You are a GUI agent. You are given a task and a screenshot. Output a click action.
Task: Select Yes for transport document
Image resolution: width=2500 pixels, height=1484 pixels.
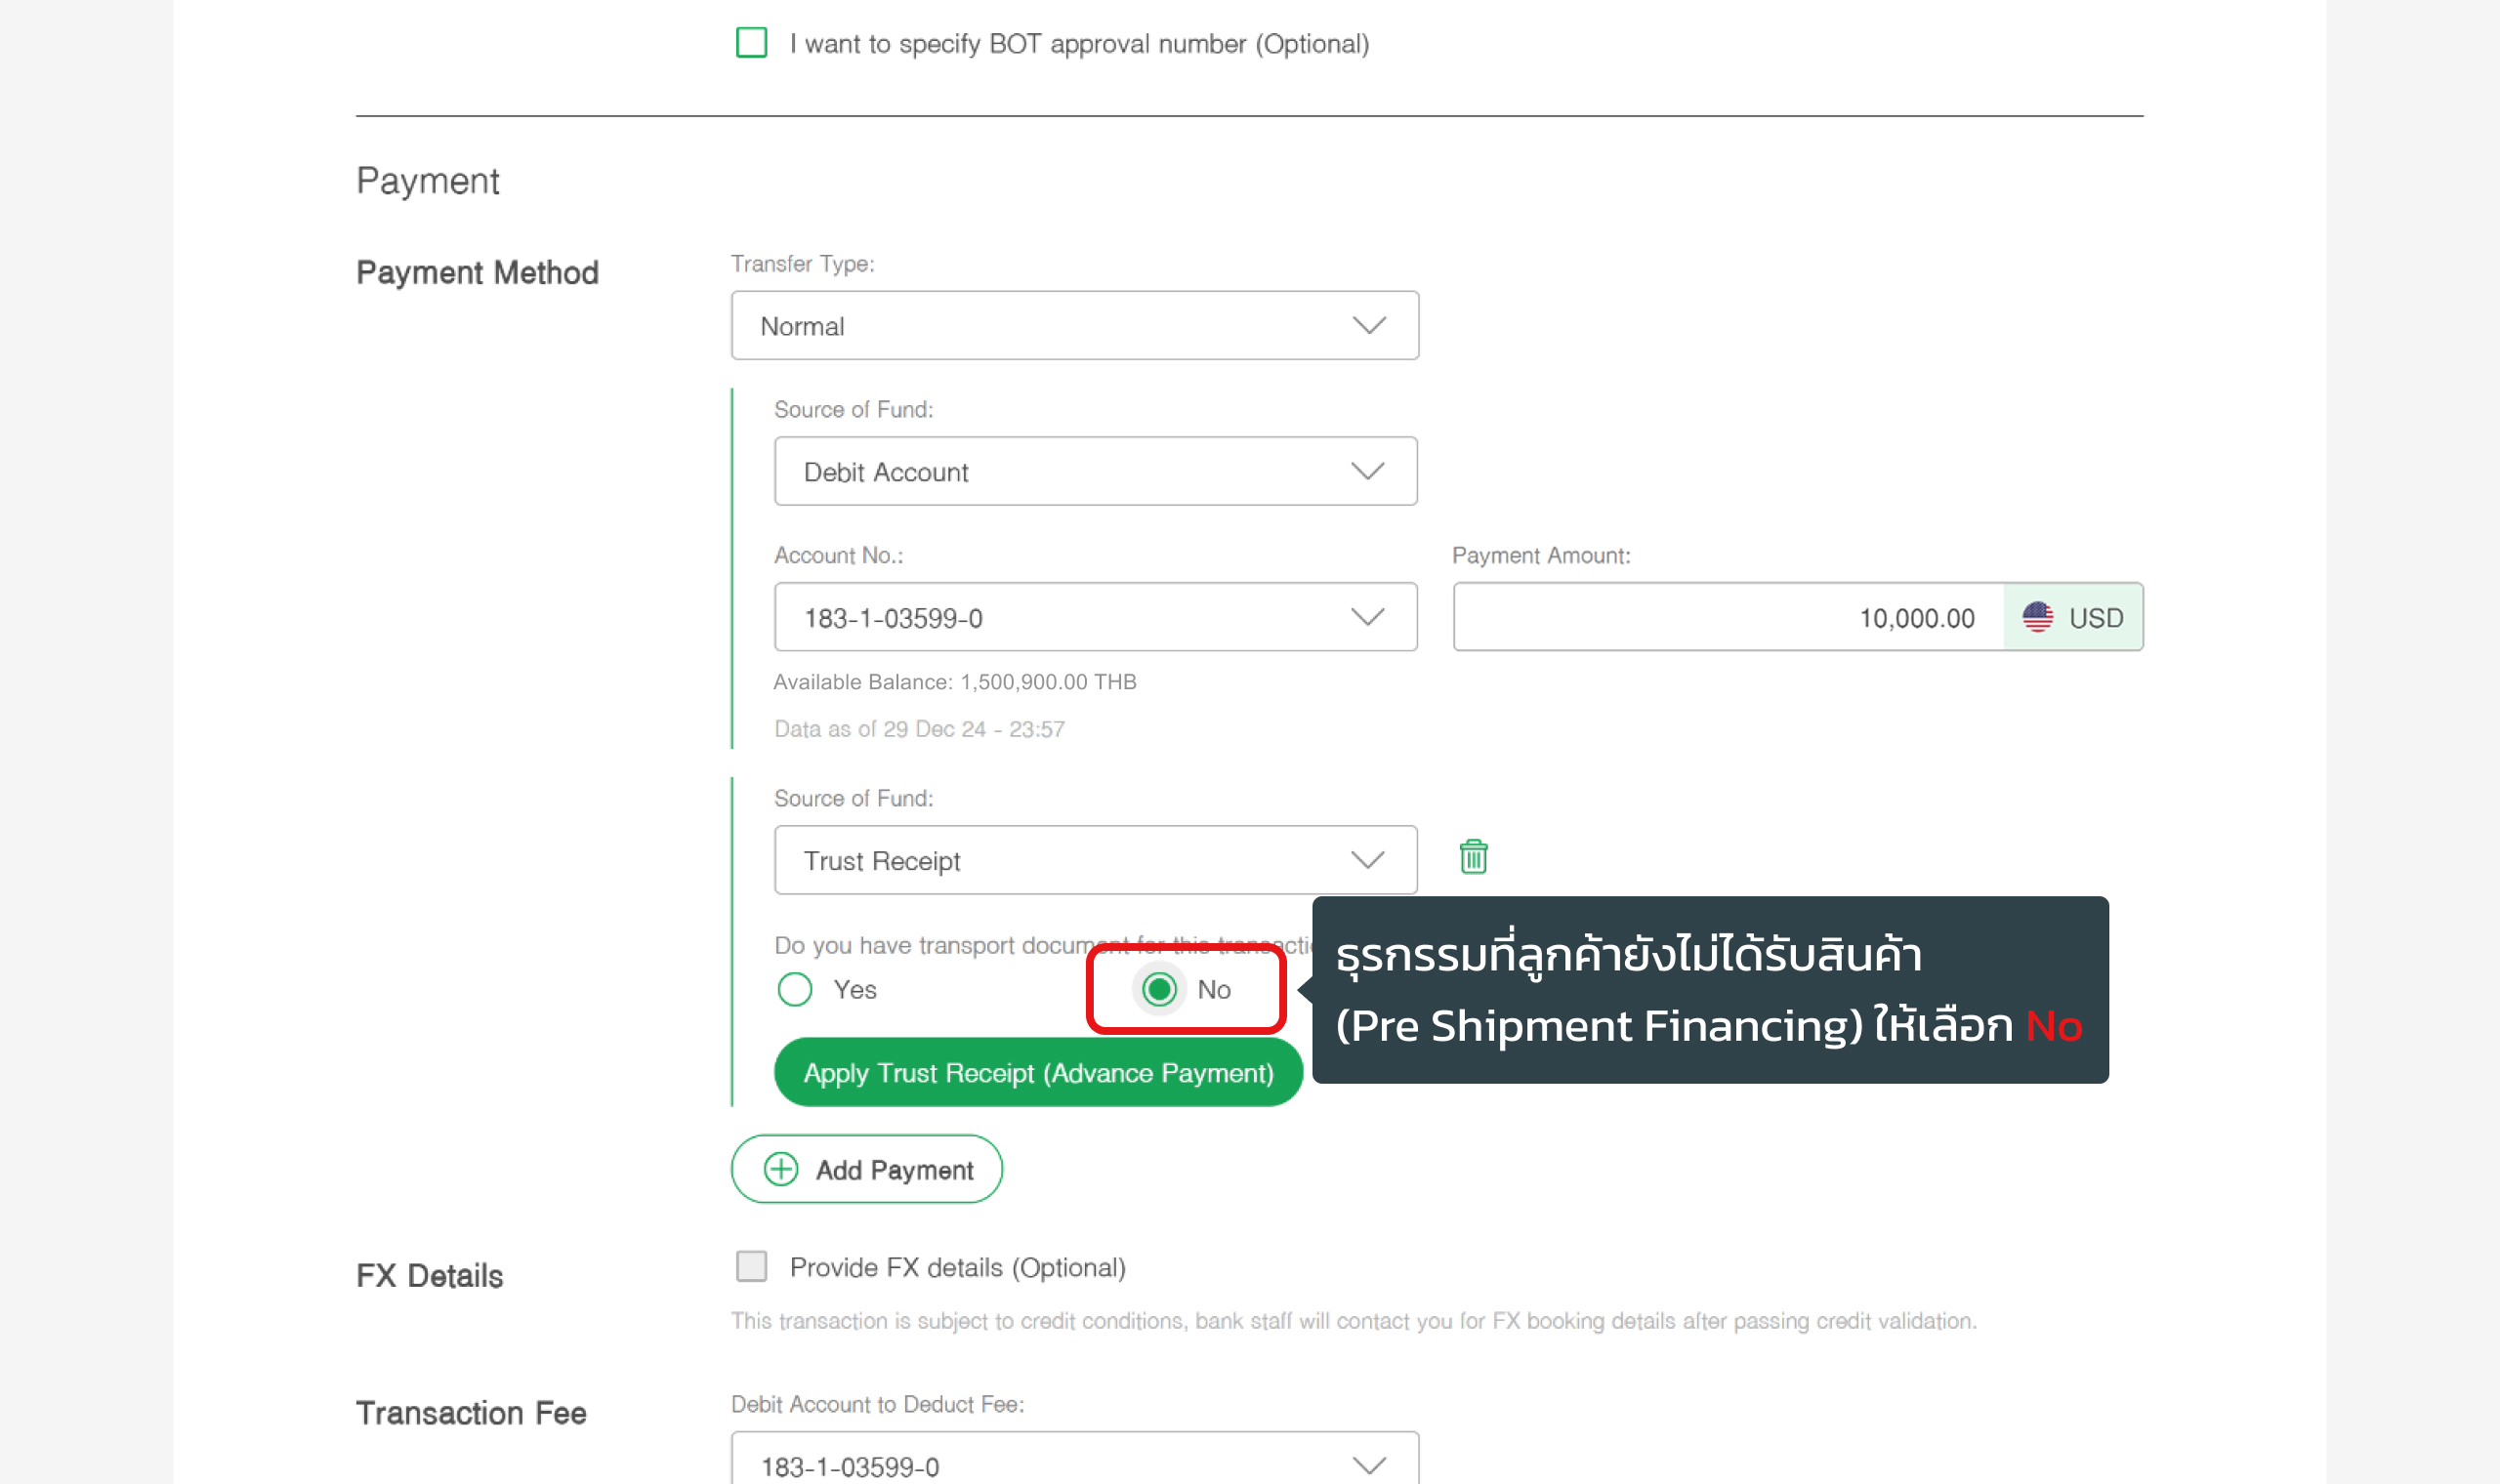coord(795,989)
